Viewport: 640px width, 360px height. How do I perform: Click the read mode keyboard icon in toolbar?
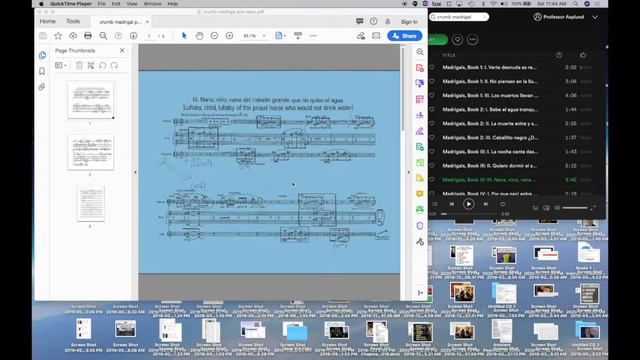[x=298, y=36]
